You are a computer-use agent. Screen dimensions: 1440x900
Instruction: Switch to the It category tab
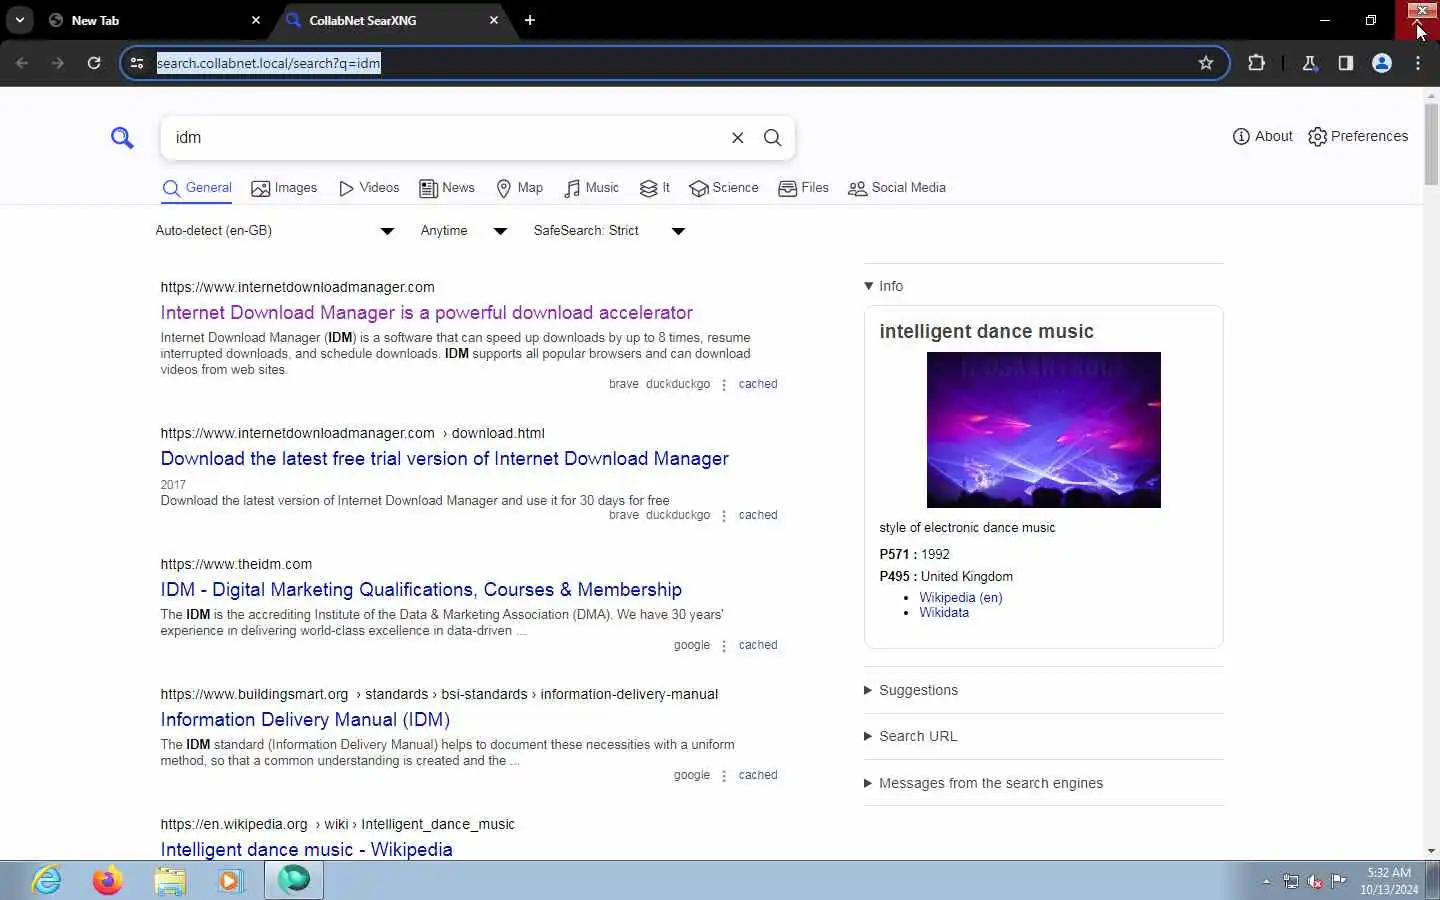[655, 188]
